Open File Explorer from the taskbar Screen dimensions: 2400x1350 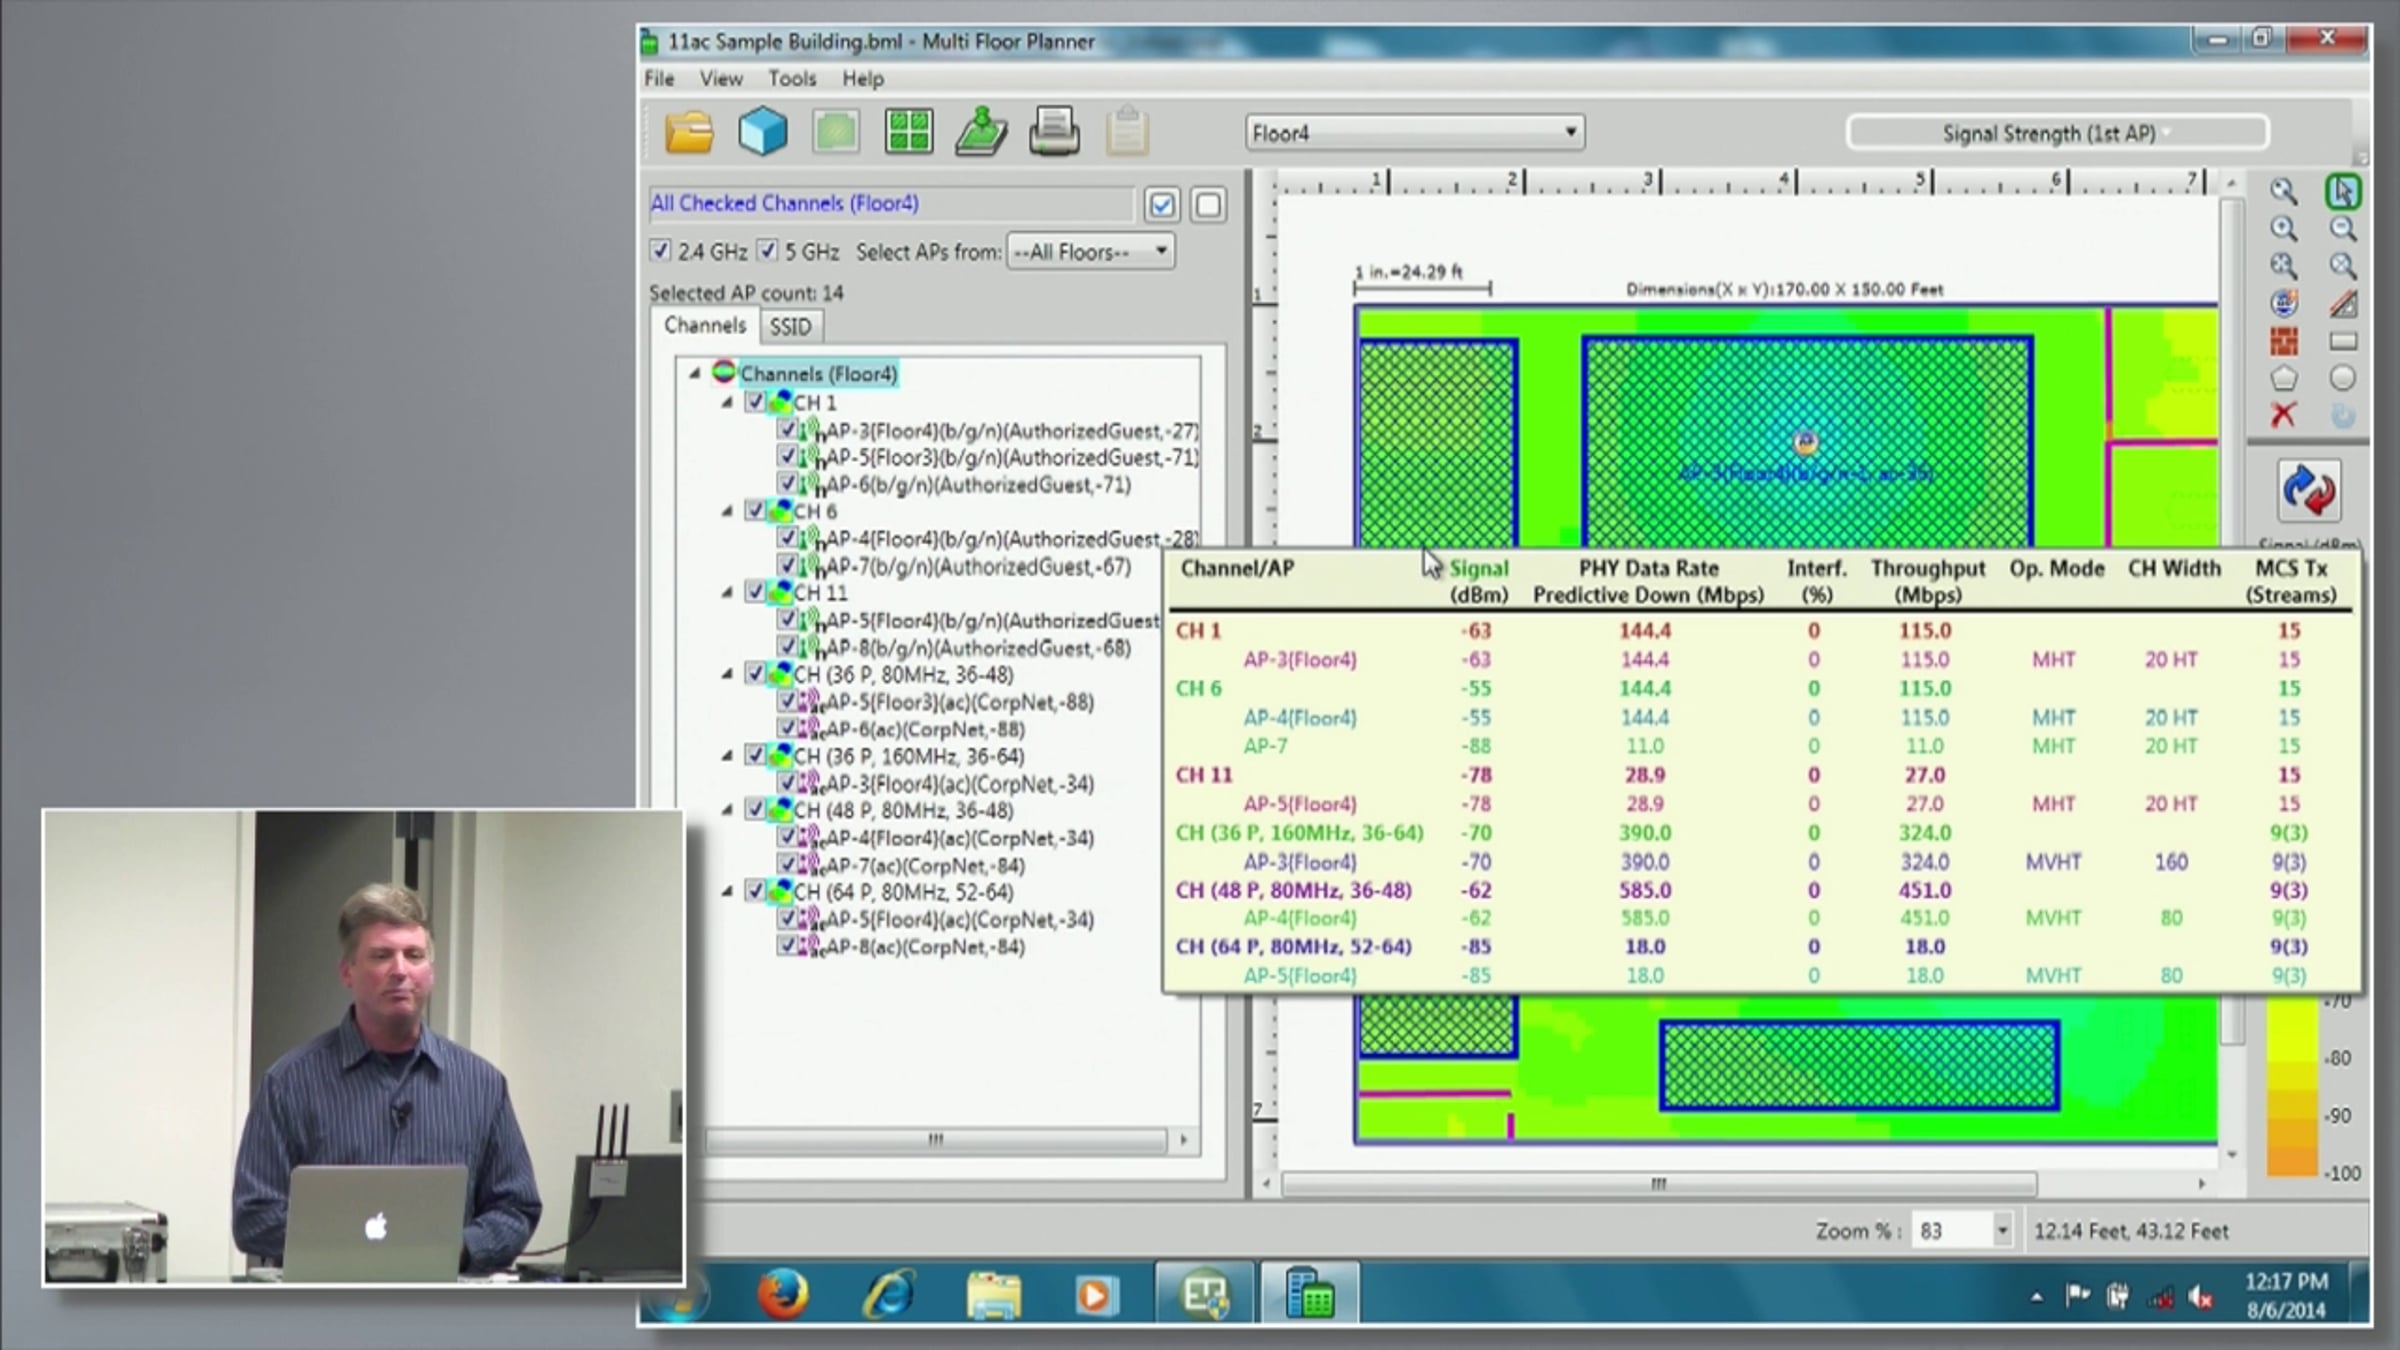click(993, 1295)
